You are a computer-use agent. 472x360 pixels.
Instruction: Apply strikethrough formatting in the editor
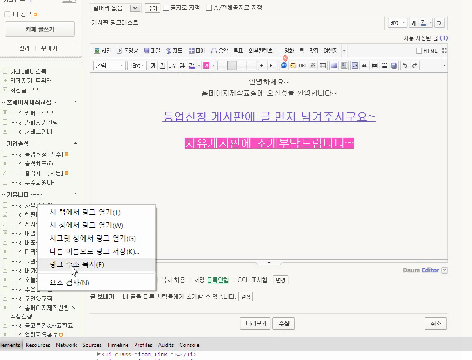[182, 65]
